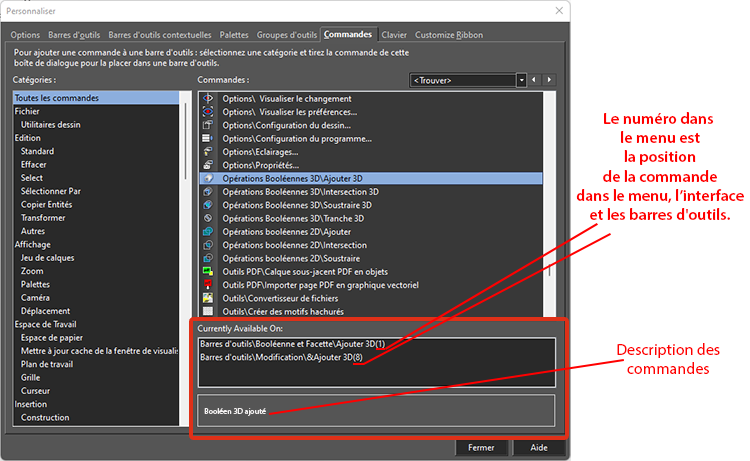Click the 2D Intersection boolean icon

coord(208,245)
